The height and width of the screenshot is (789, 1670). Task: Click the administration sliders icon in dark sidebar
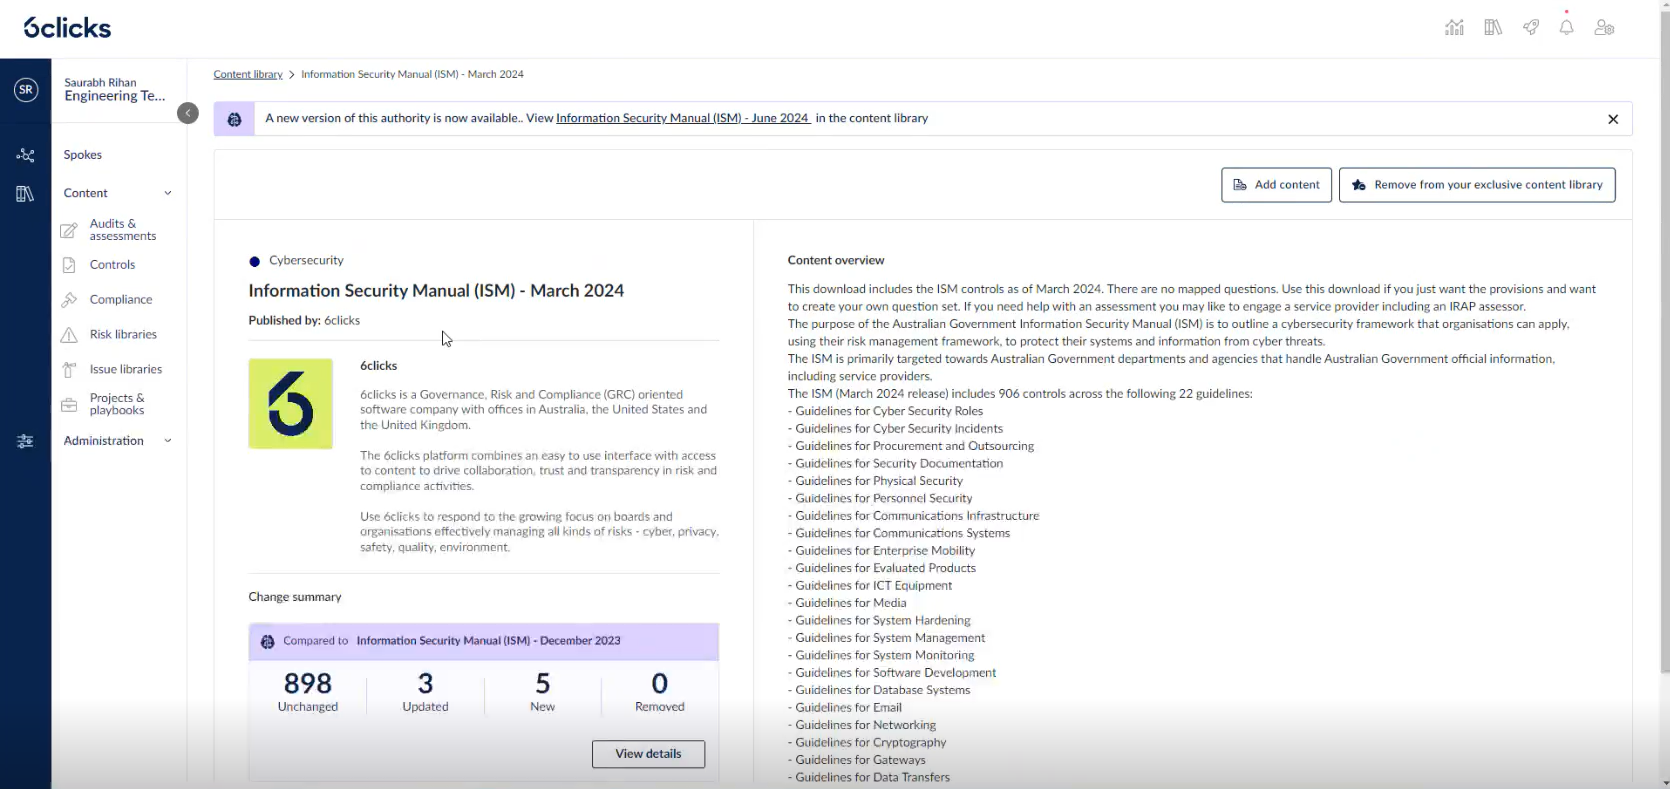tap(25, 441)
